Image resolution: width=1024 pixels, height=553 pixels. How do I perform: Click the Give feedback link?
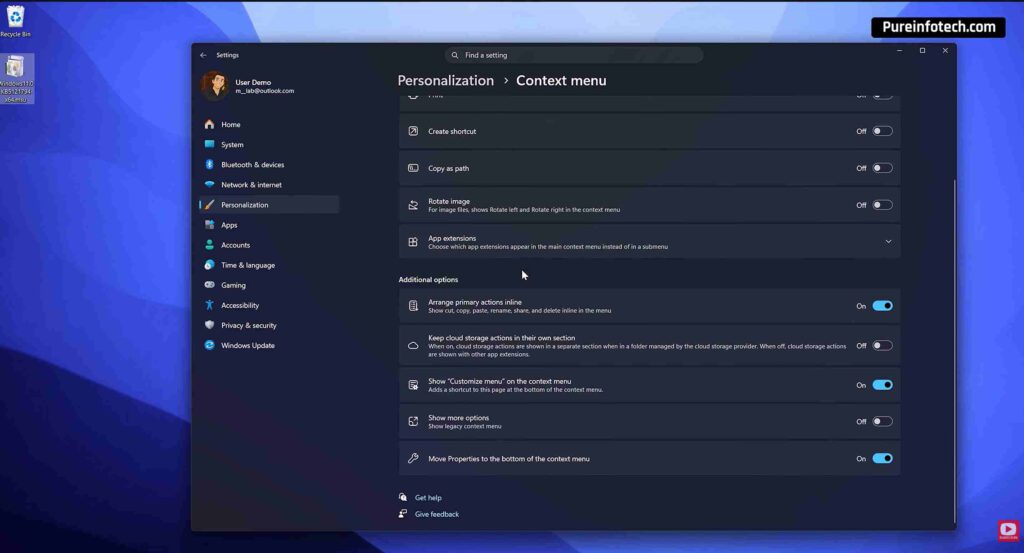click(436, 514)
